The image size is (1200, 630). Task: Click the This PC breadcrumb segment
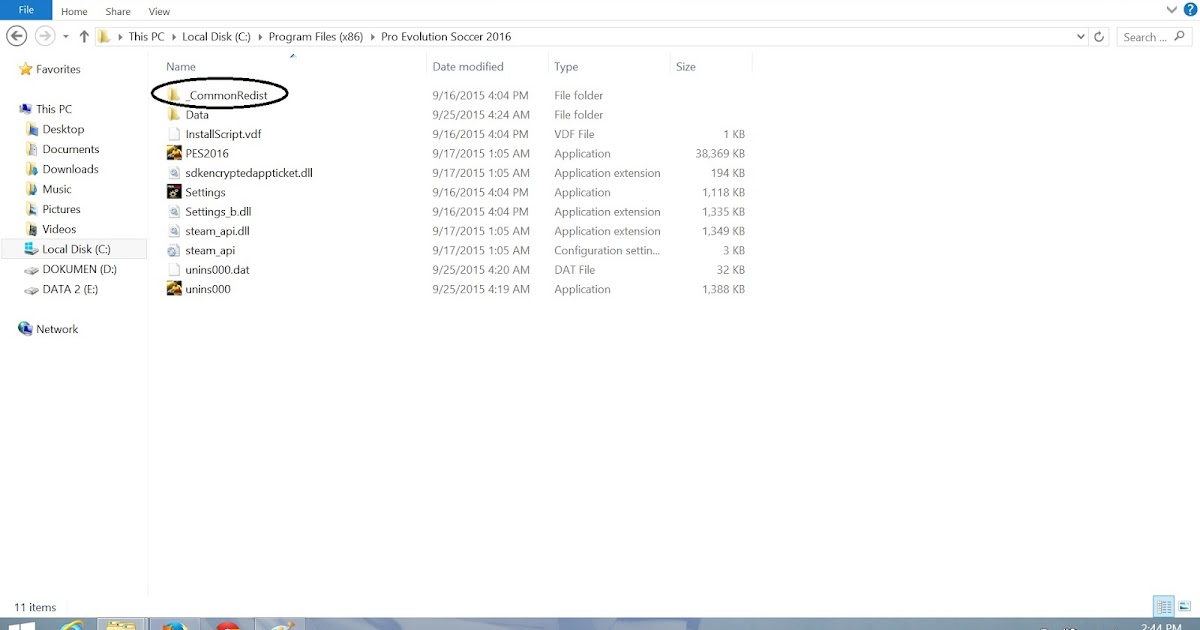click(x=147, y=37)
